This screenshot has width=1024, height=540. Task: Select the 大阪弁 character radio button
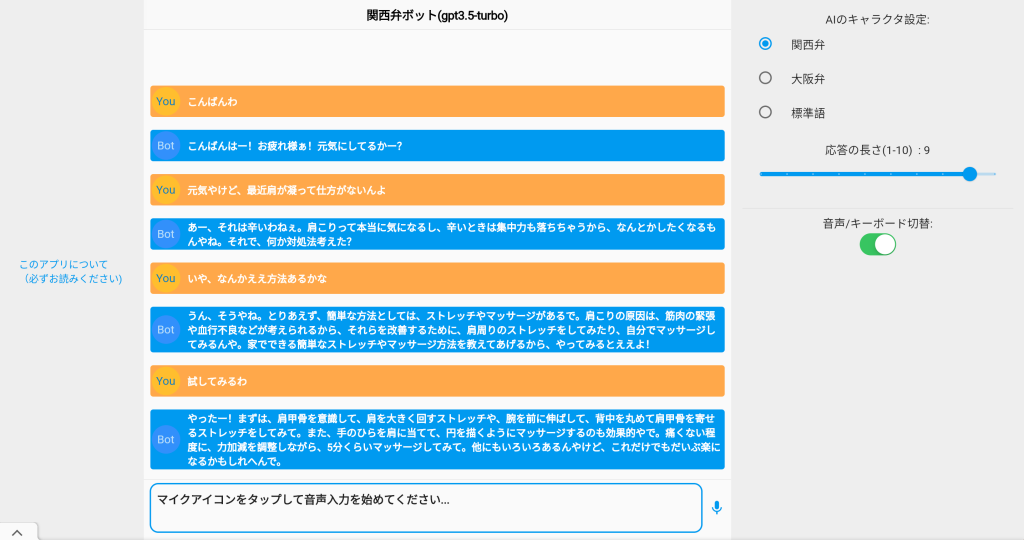pos(766,78)
